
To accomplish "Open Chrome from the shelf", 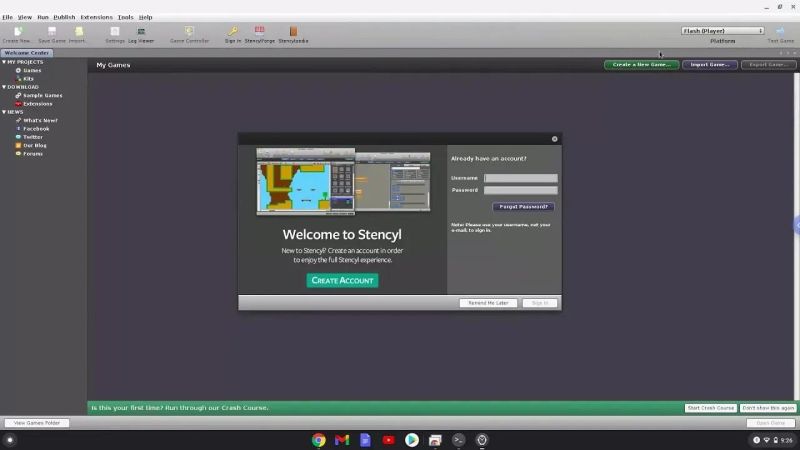I will [318, 440].
